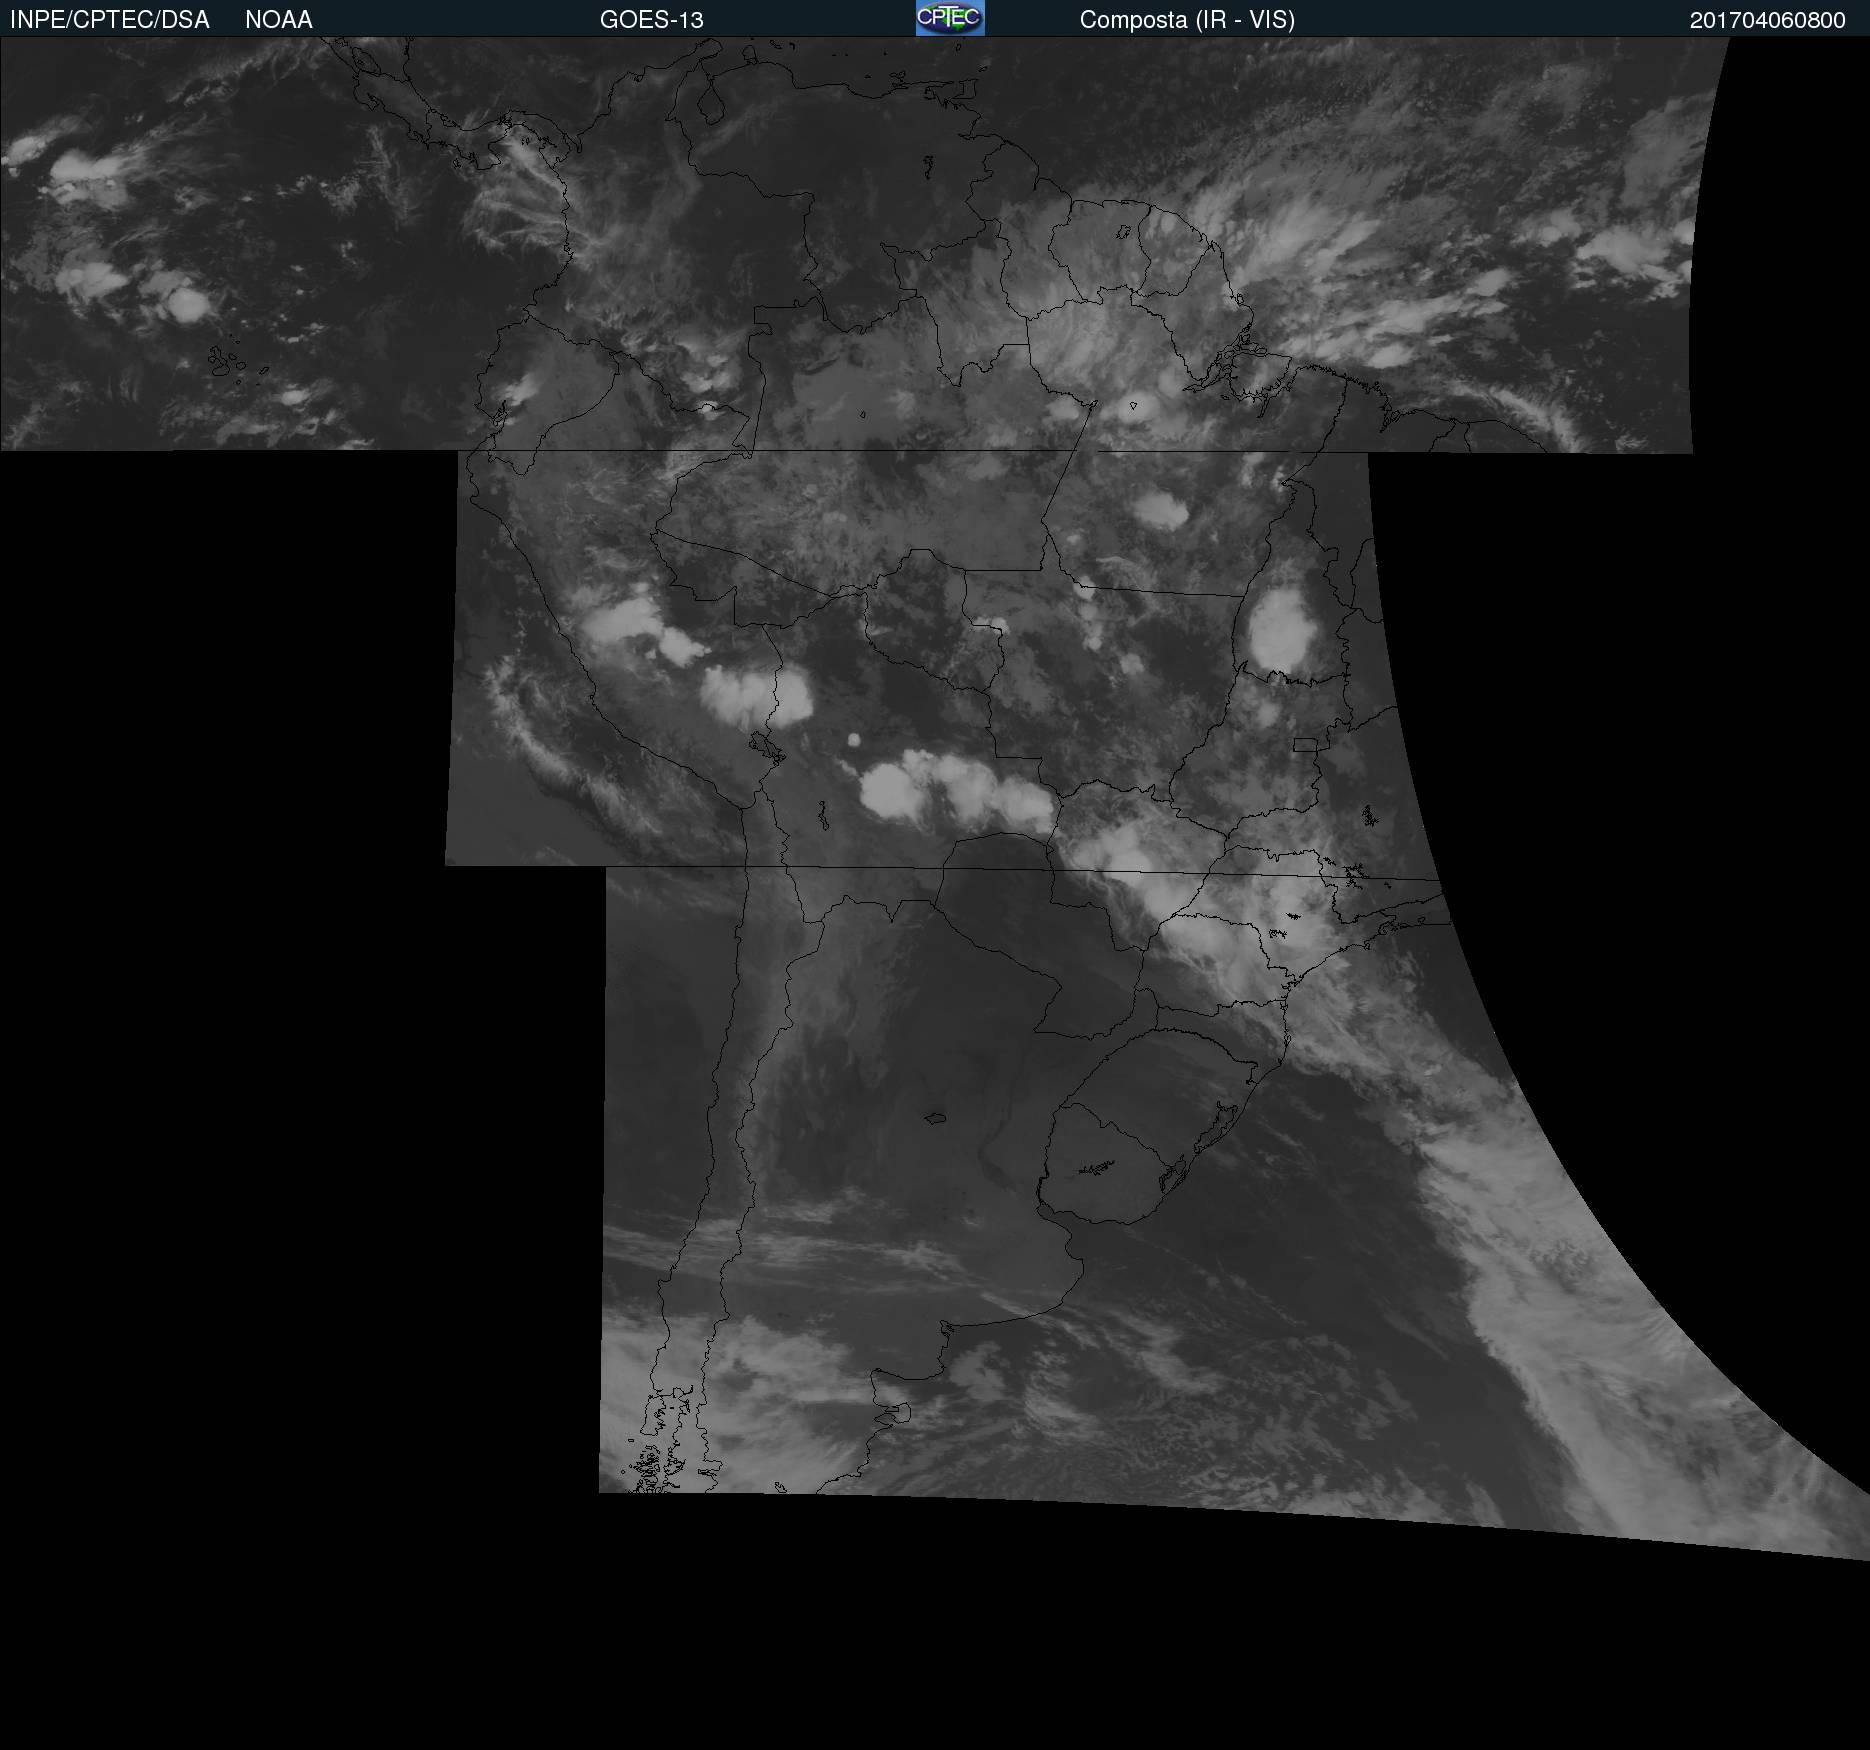Select the NOAA label in header
Screen dimensions: 1870x1750
coord(279,20)
